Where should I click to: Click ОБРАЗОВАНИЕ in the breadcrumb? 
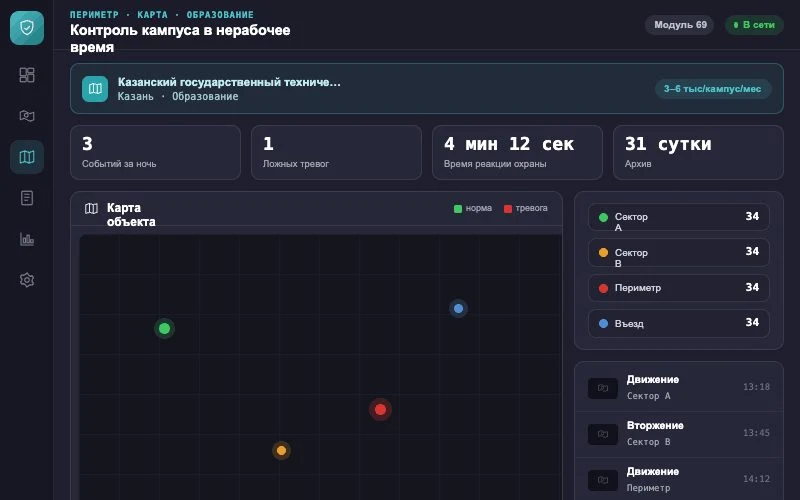click(220, 15)
